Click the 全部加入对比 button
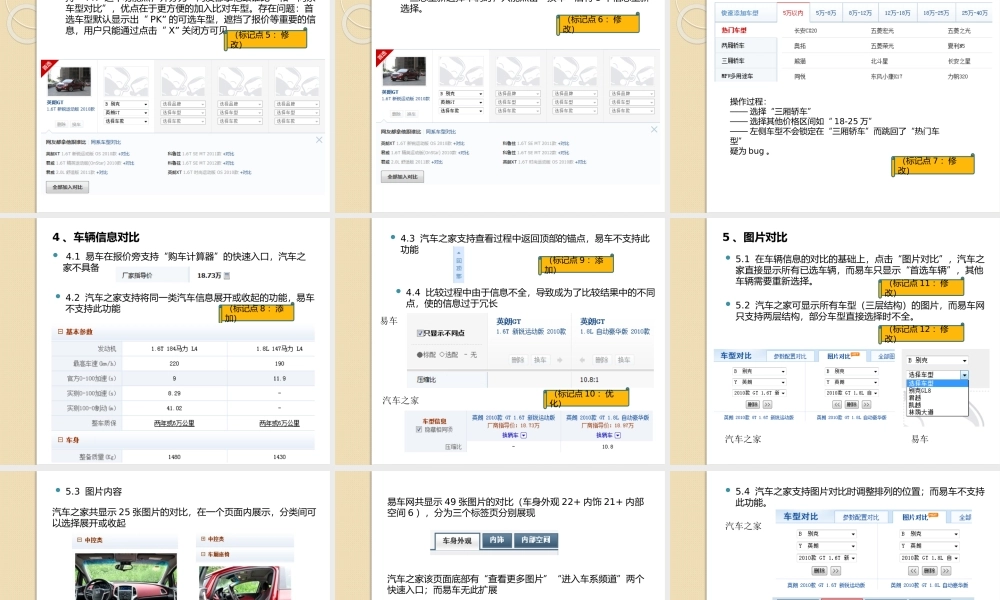This screenshot has width=1000, height=600. (x=67, y=187)
